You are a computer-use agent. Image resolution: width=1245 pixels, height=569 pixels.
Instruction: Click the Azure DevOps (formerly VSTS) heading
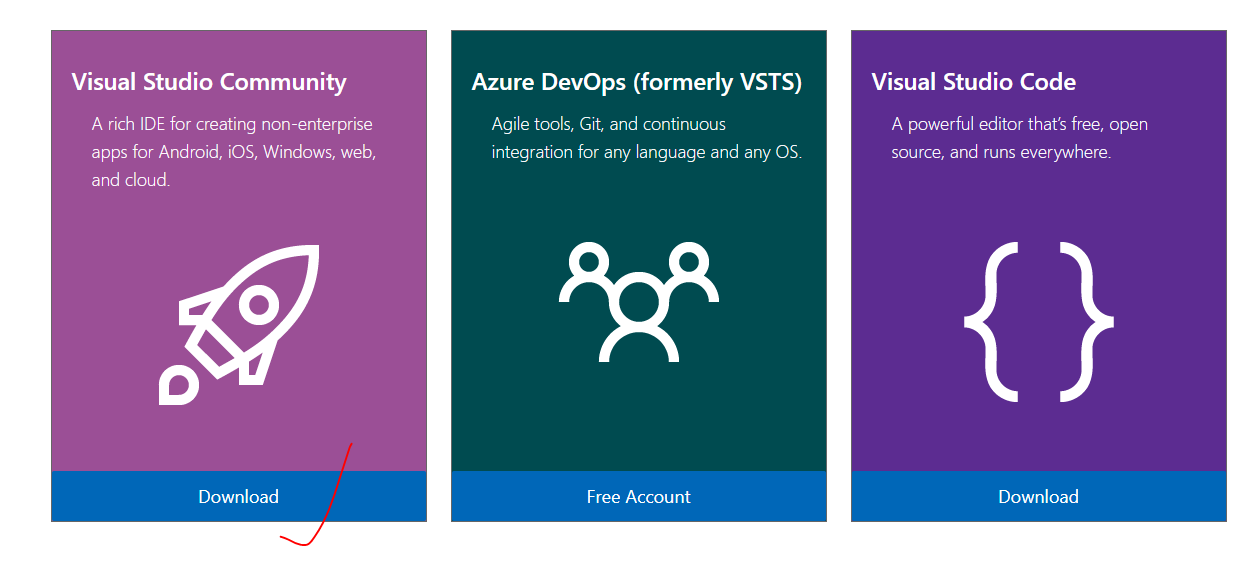tap(637, 82)
